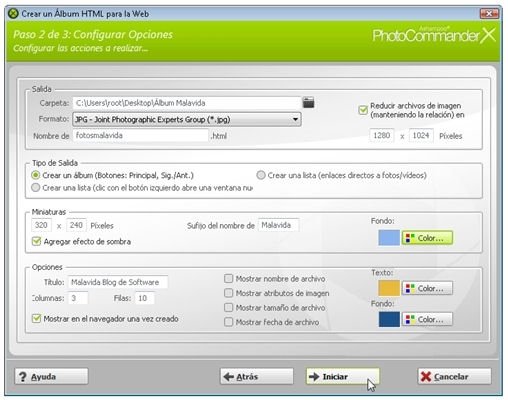The image size is (508, 400).
Task: Select Crear un álbum radio option
Action: [x=35, y=175]
